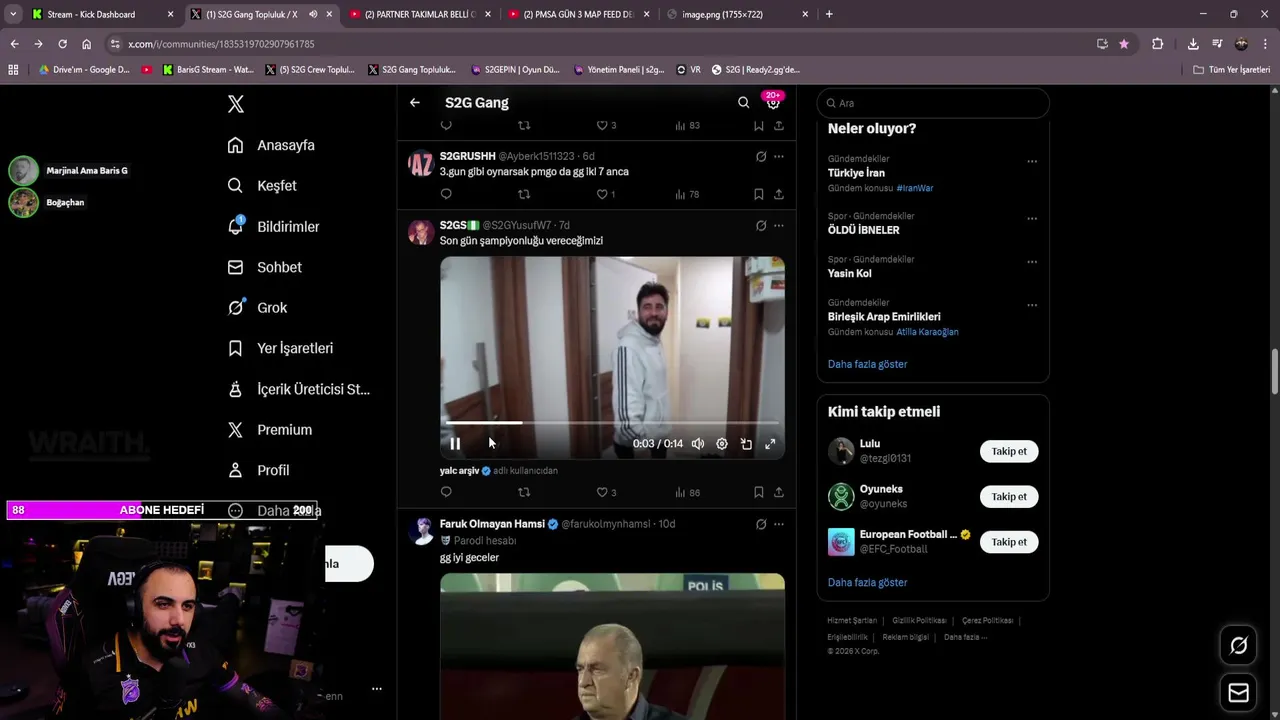
Task: Click the X logo in sidebar
Action: pos(236,104)
